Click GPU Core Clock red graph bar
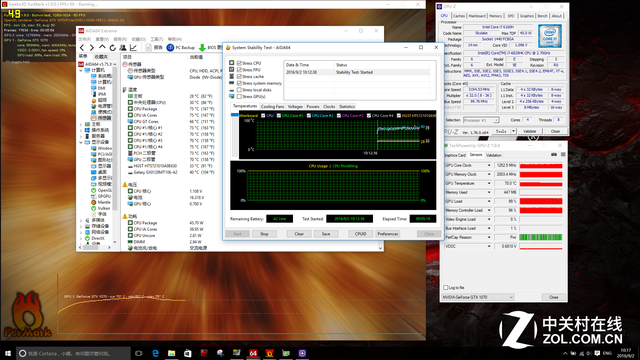The image size is (640, 360). click(x=541, y=166)
